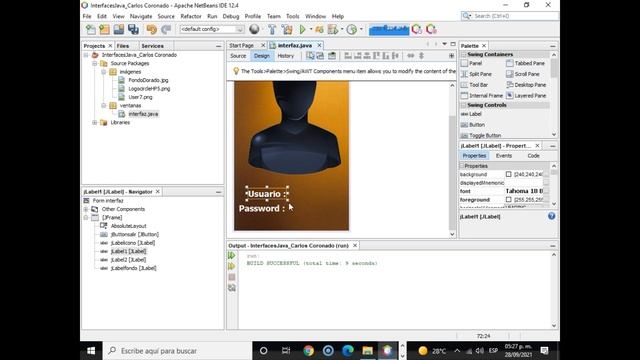Click the Undo toolbar icon
The width and height of the screenshot is (640, 360).
click(152, 29)
